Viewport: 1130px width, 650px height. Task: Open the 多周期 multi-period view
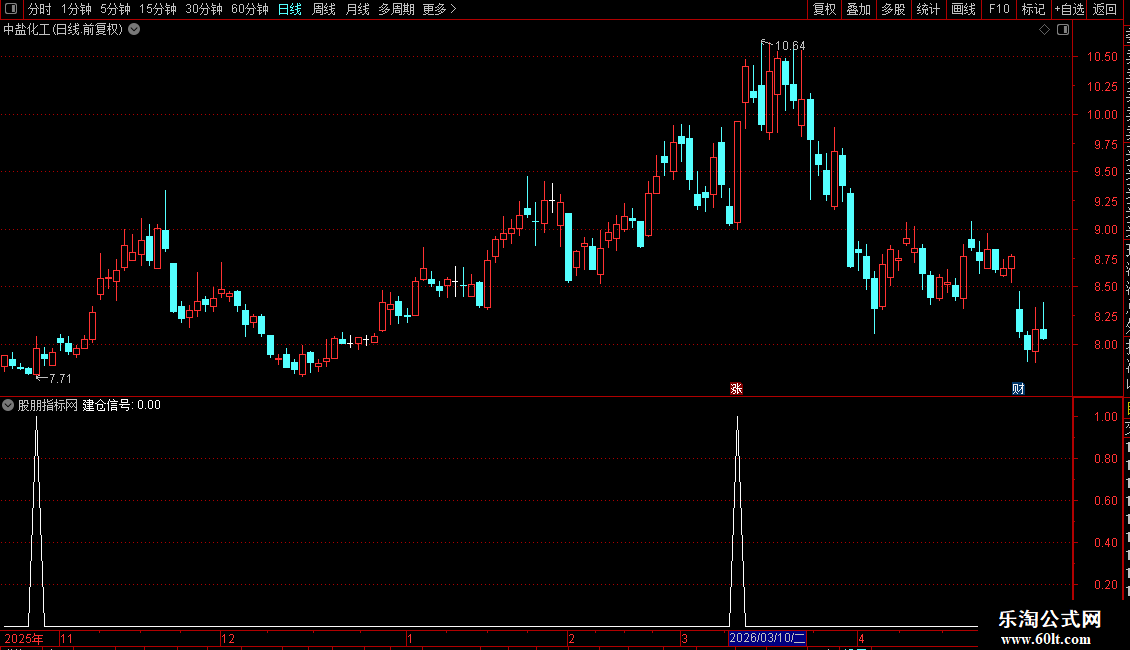(396, 9)
